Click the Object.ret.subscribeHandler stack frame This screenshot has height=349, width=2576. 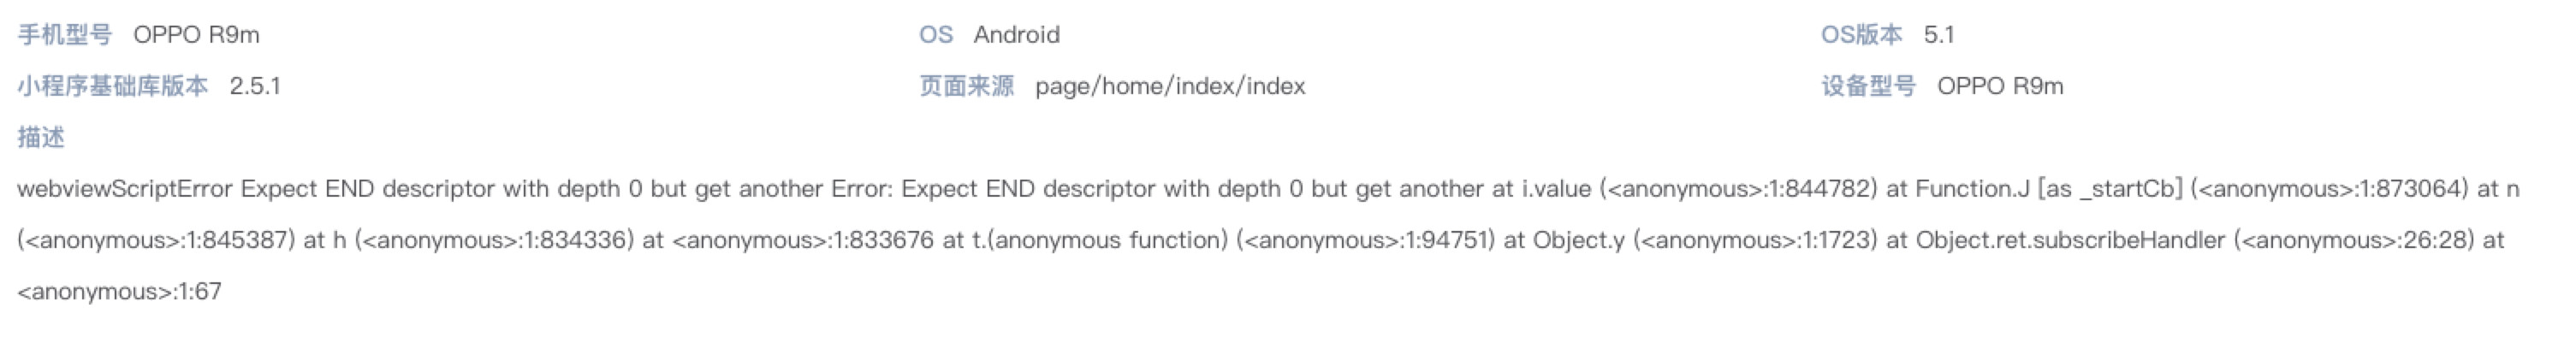click(x=2070, y=240)
